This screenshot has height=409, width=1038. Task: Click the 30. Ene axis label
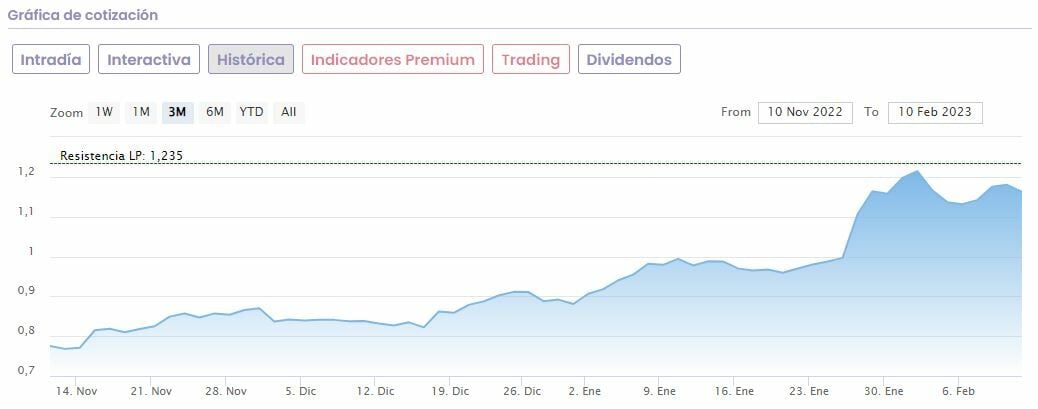883,391
